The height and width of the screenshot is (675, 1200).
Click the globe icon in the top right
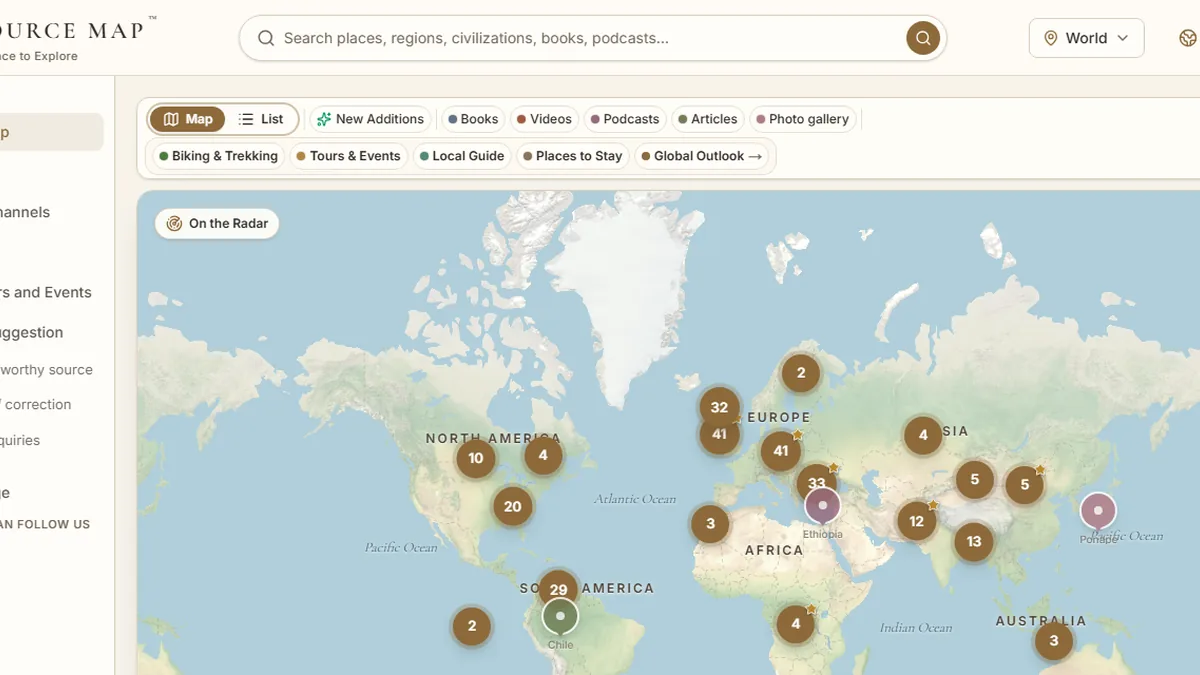(1187, 38)
